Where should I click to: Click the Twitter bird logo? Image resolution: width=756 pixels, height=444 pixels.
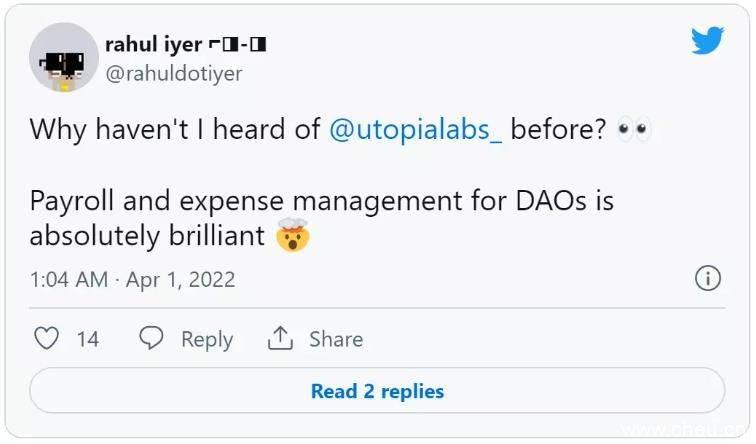[x=708, y=41]
